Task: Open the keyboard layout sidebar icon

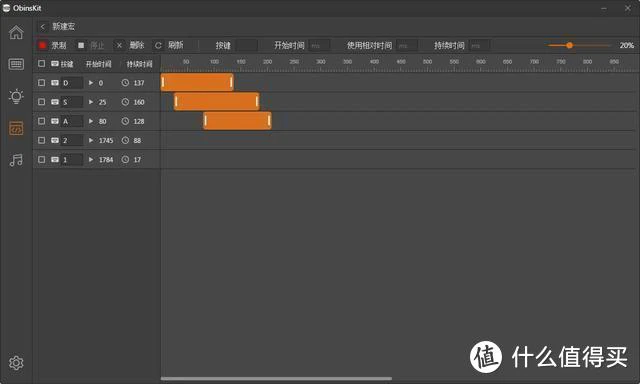Action: [x=16, y=64]
